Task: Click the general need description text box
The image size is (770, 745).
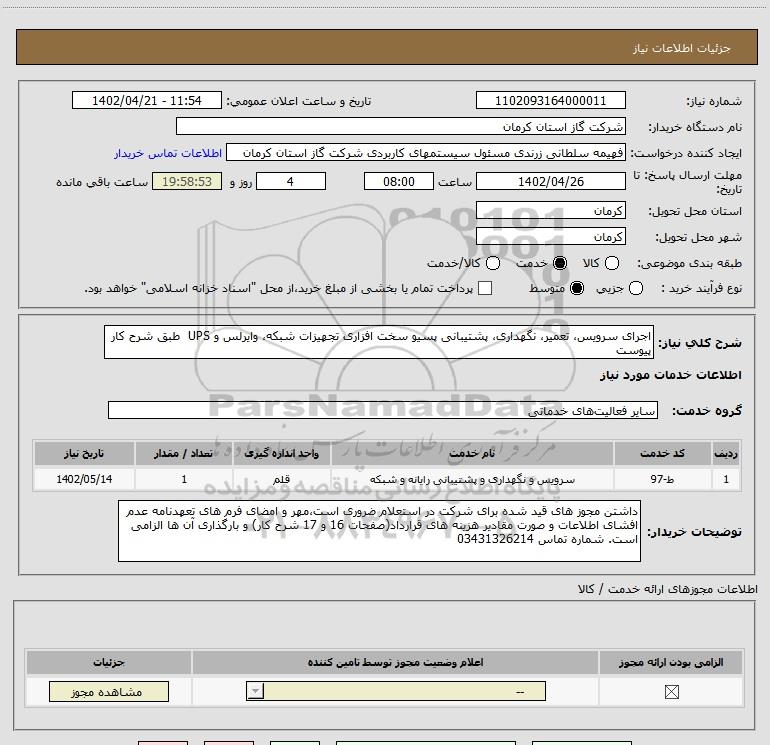Action: (379, 342)
